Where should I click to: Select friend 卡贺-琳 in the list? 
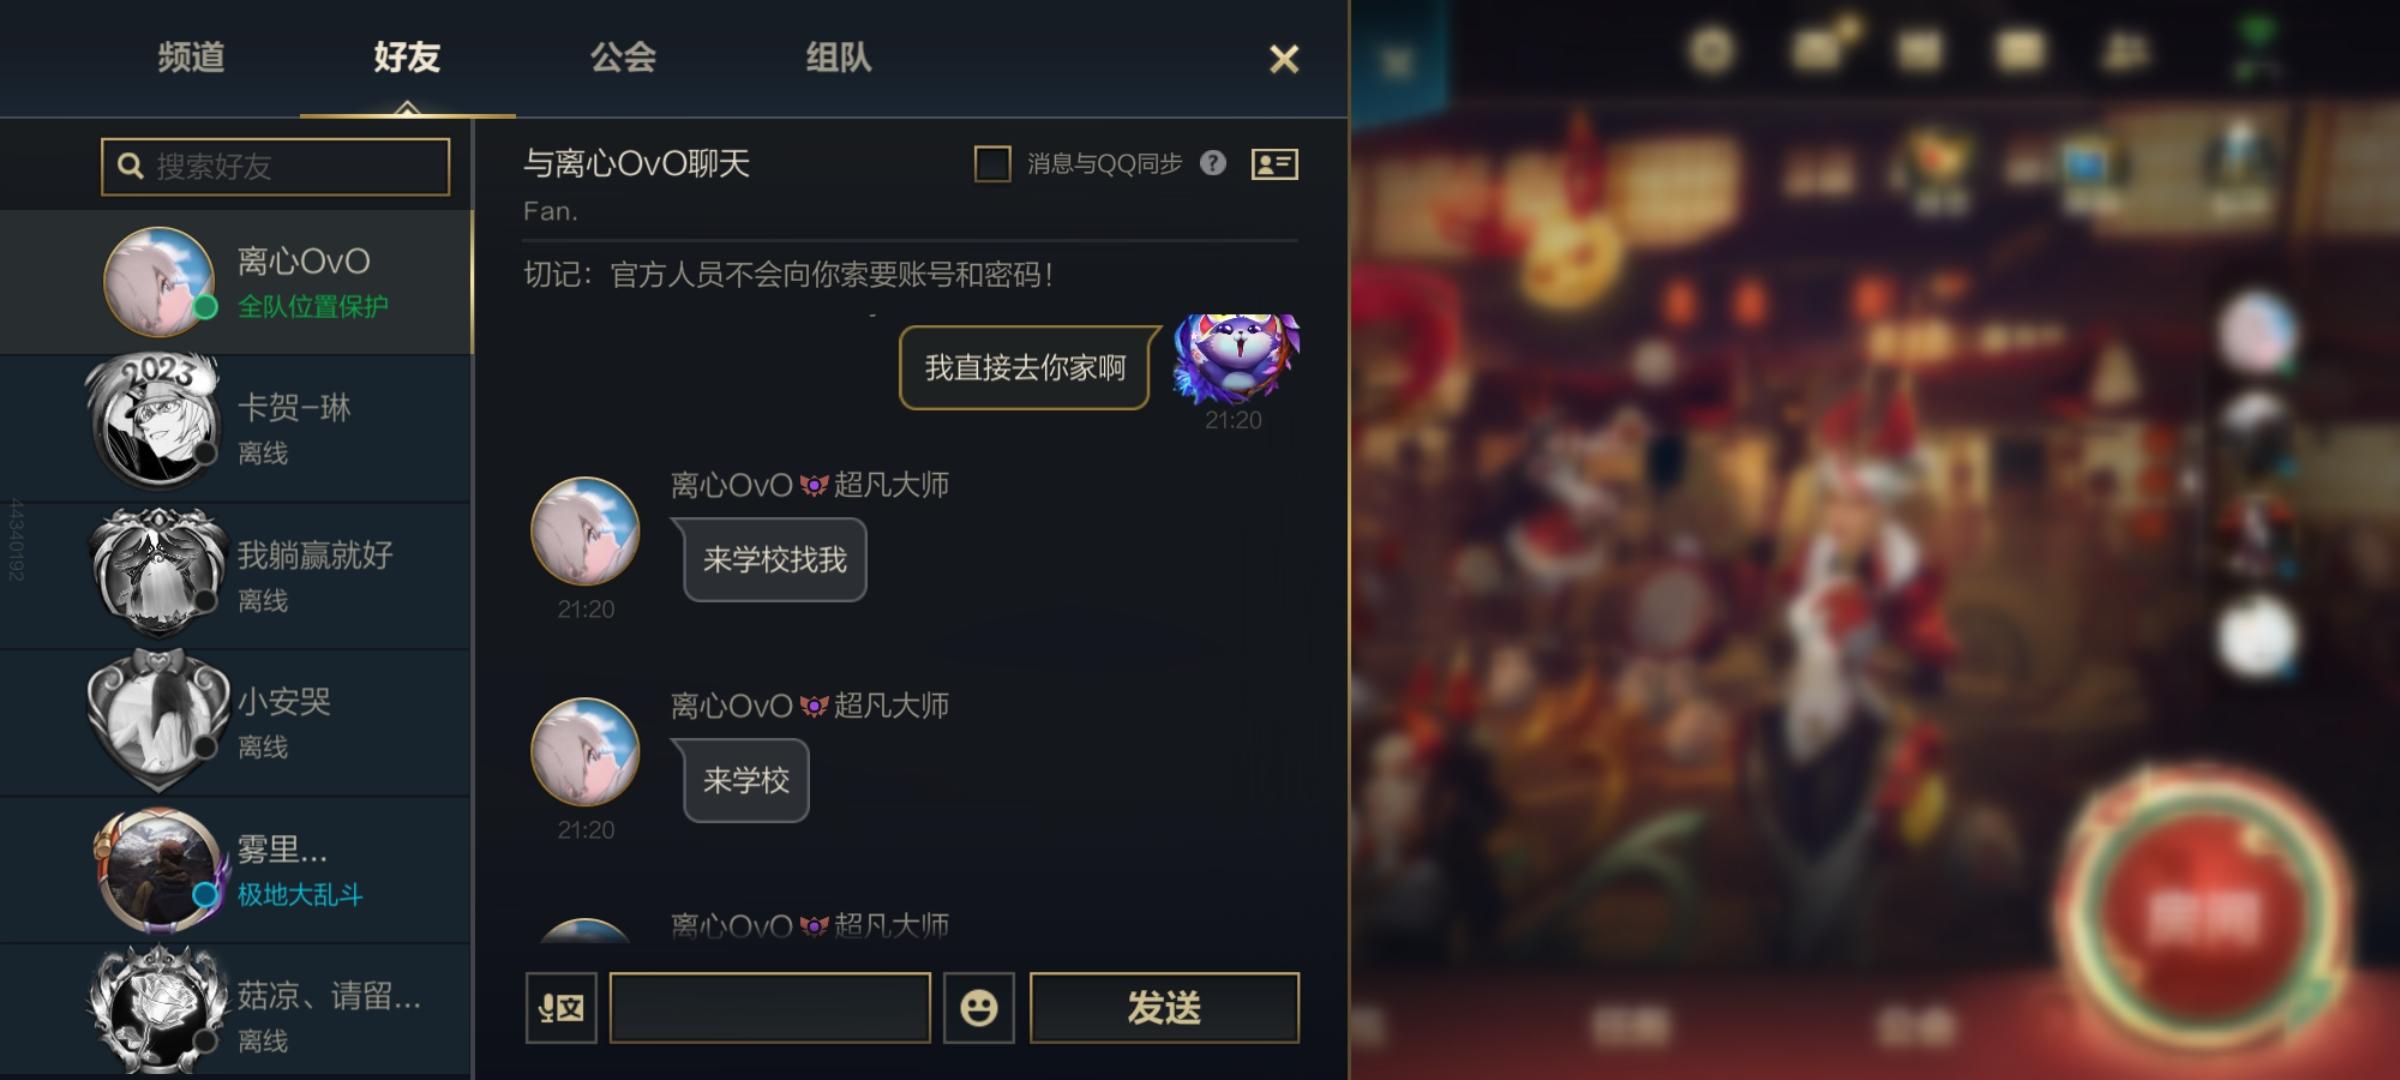click(235, 429)
